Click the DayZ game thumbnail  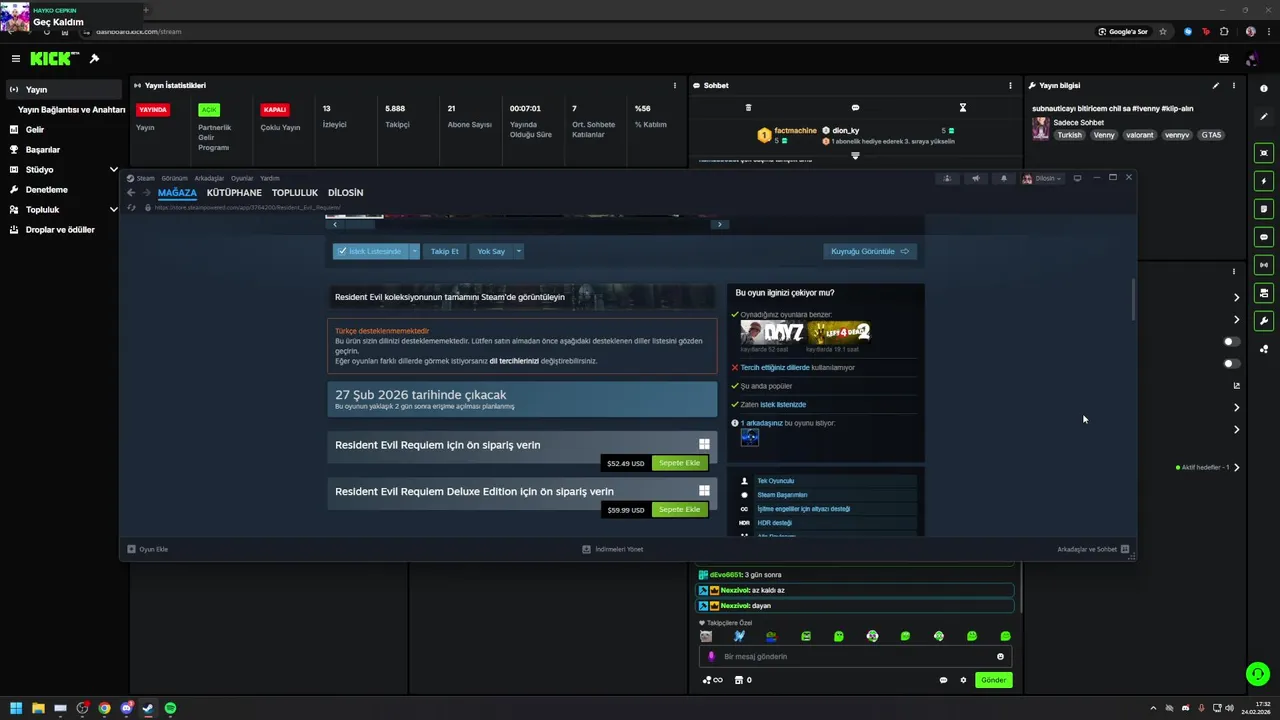pyautogui.click(x=772, y=332)
